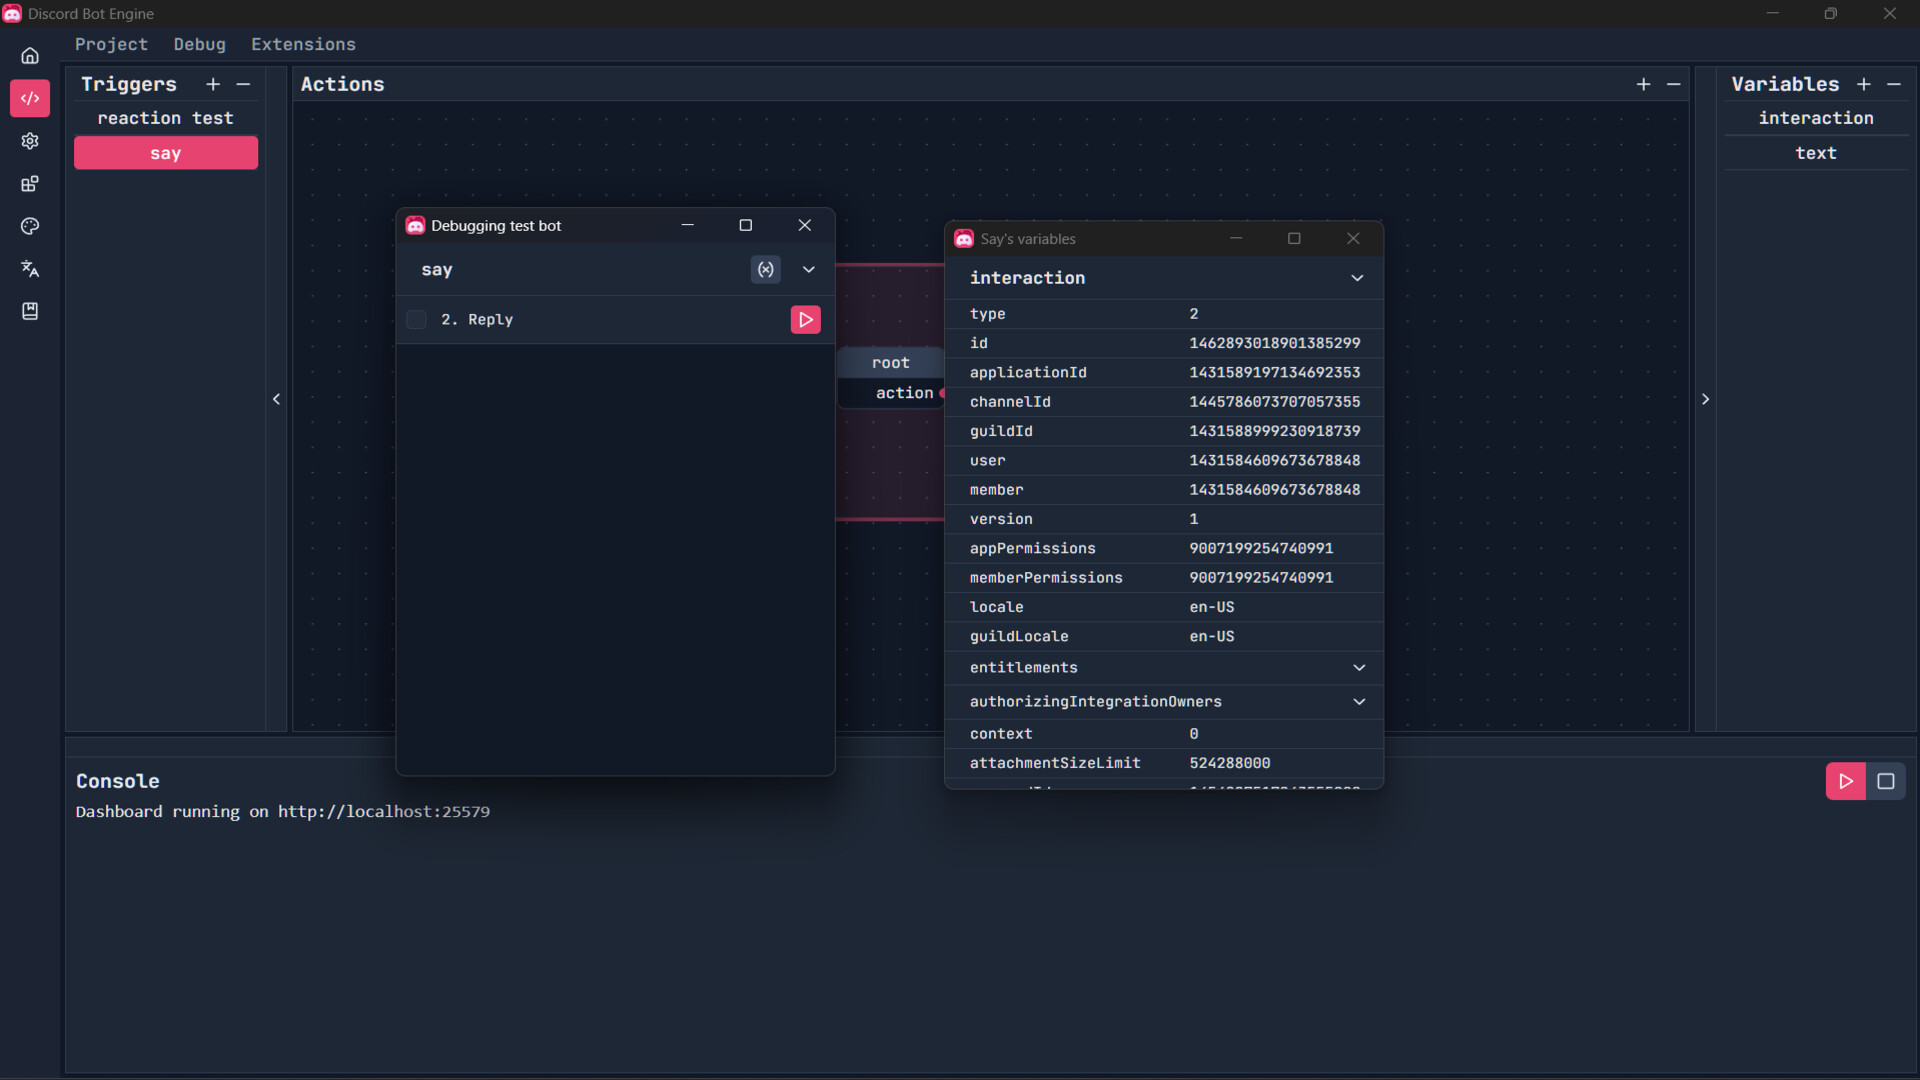Image resolution: width=1920 pixels, height=1080 pixels.
Task: Open the saved library from sidebar
Action: click(30, 311)
